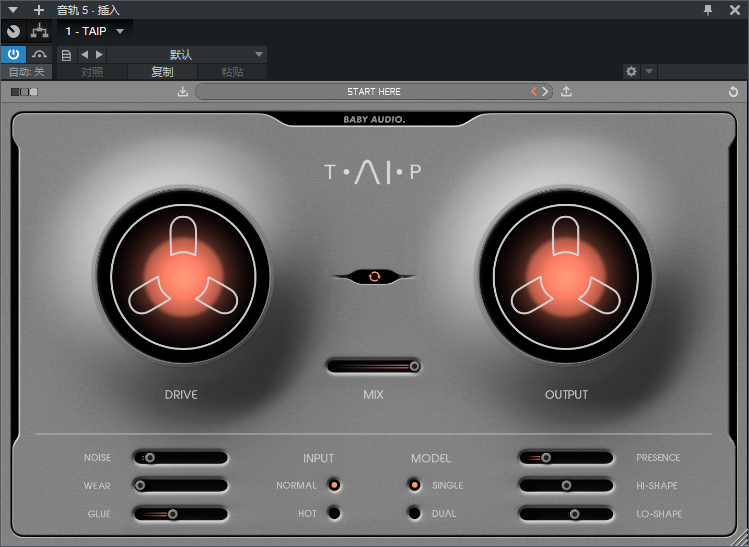The width and height of the screenshot is (749, 547).
Task: Reset plugin with the circular arrow icon
Action: 733,92
